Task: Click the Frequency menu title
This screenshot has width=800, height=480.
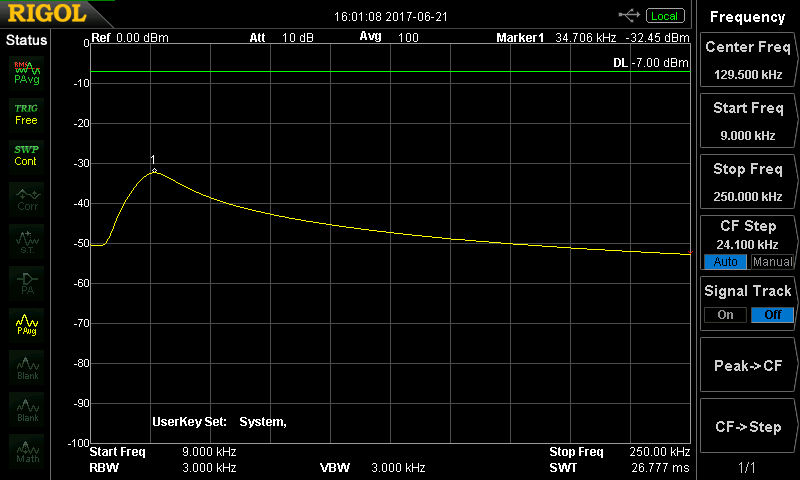Action: pyautogui.click(x=747, y=17)
